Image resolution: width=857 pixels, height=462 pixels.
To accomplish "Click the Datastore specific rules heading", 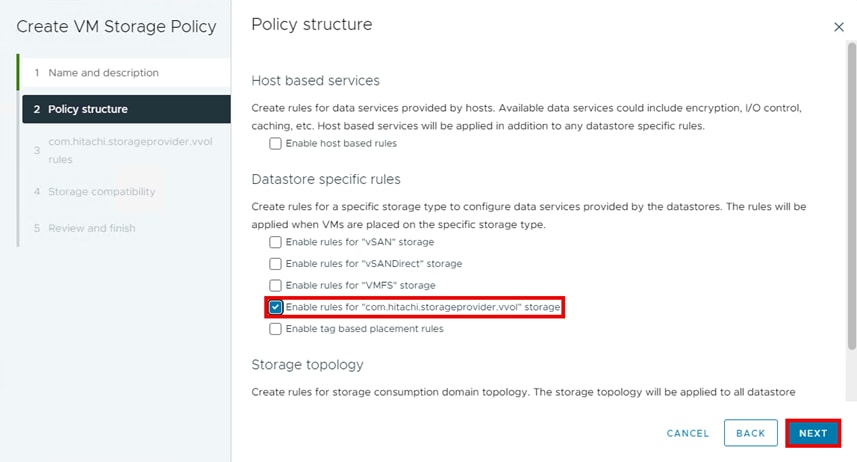I will [326, 179].
